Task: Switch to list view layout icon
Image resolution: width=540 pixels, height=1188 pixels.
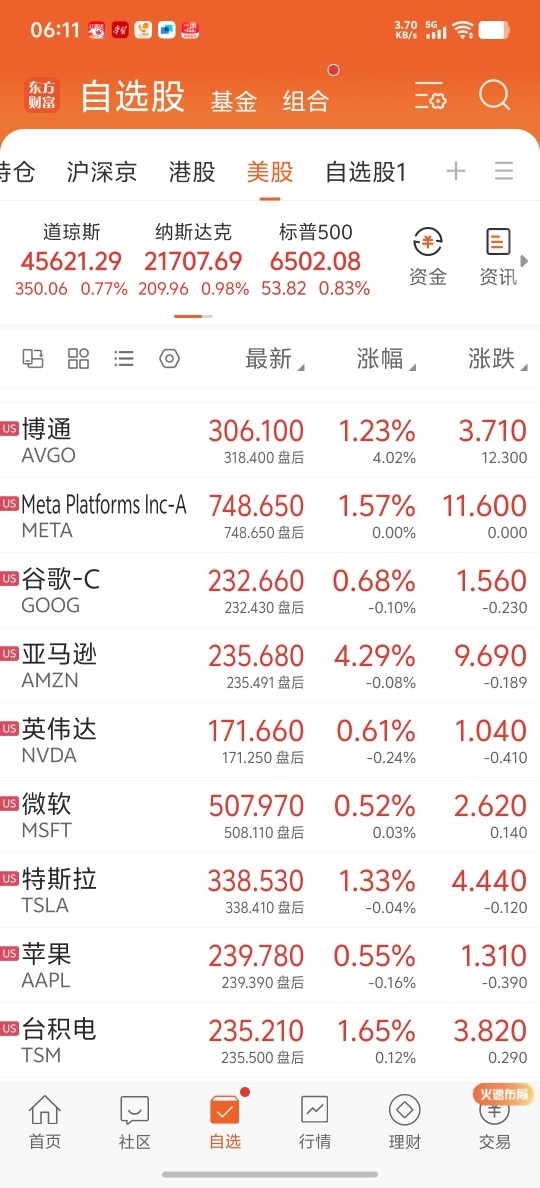Action: click(124, 358)
